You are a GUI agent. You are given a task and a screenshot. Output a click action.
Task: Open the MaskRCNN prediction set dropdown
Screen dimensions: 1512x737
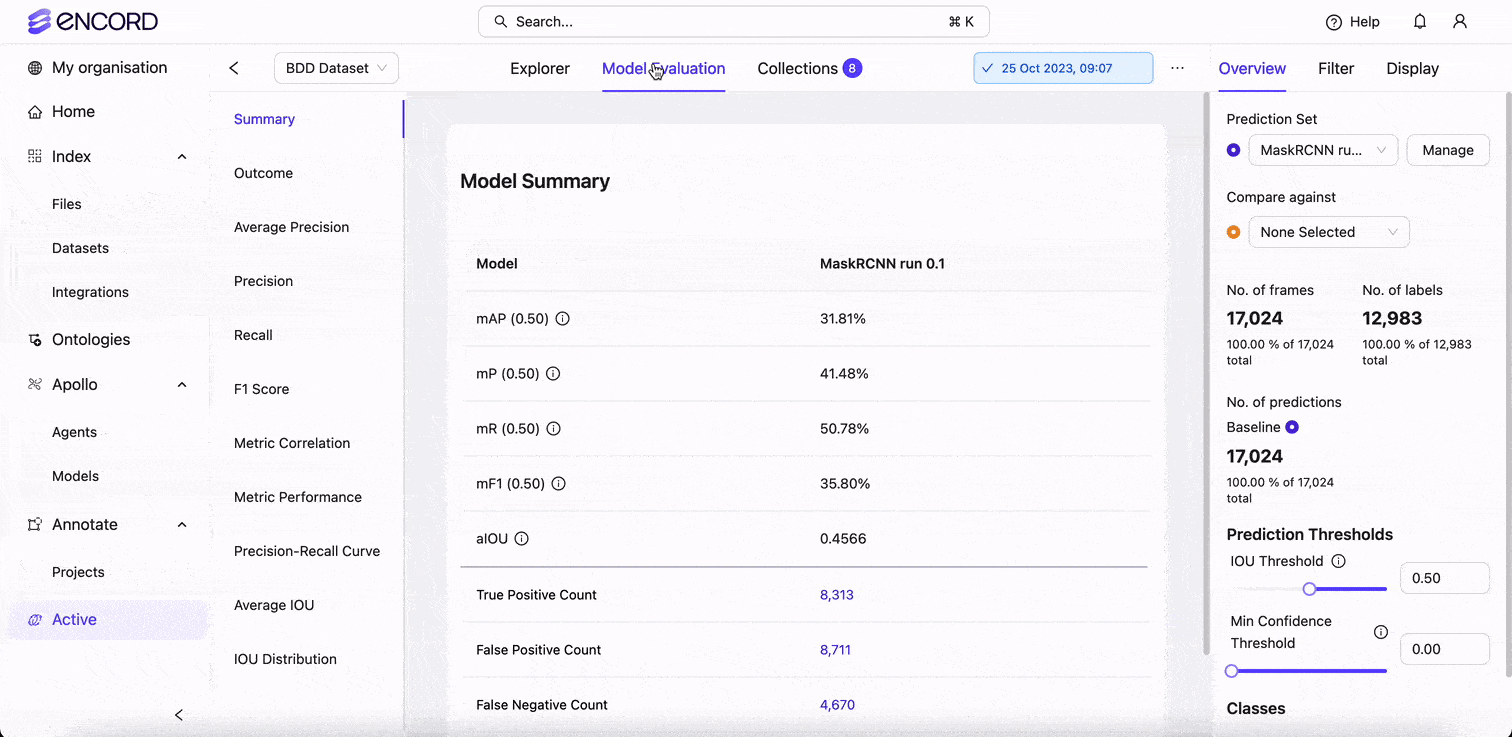click(x=1323, y=150)
